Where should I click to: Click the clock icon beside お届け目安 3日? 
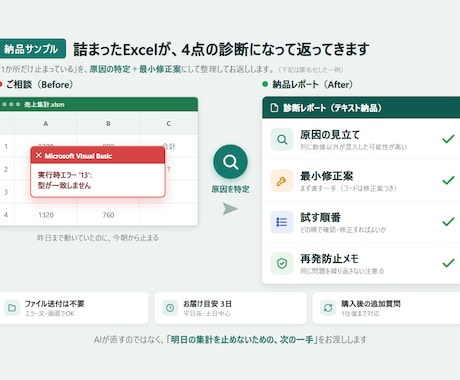click(170, 308)
